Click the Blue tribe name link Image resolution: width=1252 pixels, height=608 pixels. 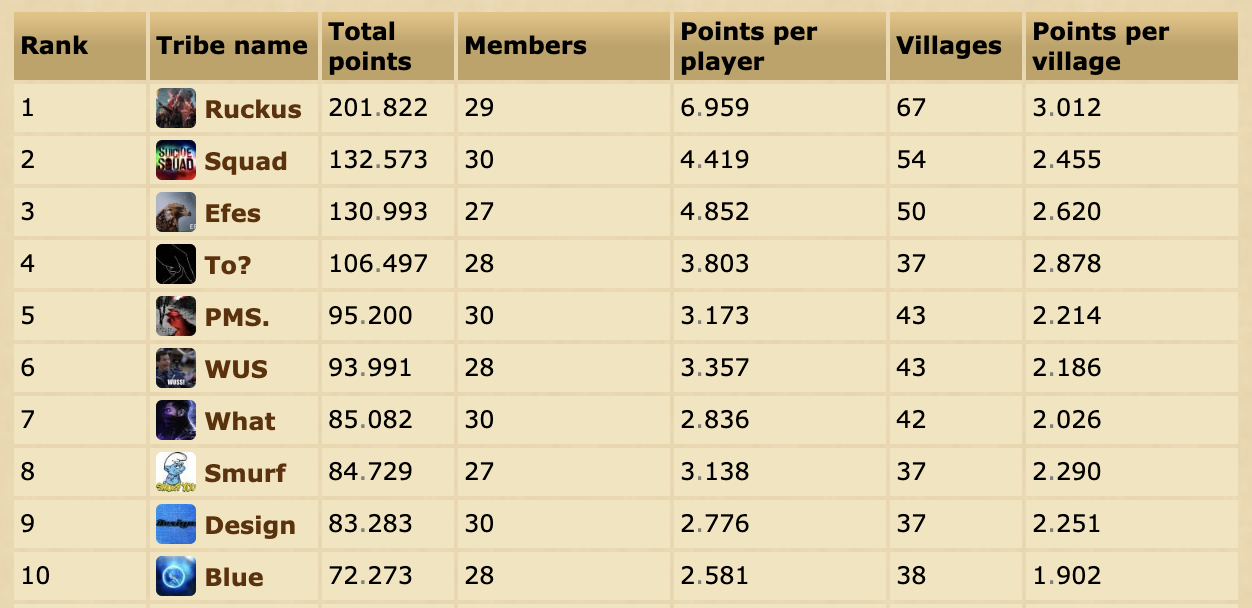(x=234, y=577)
